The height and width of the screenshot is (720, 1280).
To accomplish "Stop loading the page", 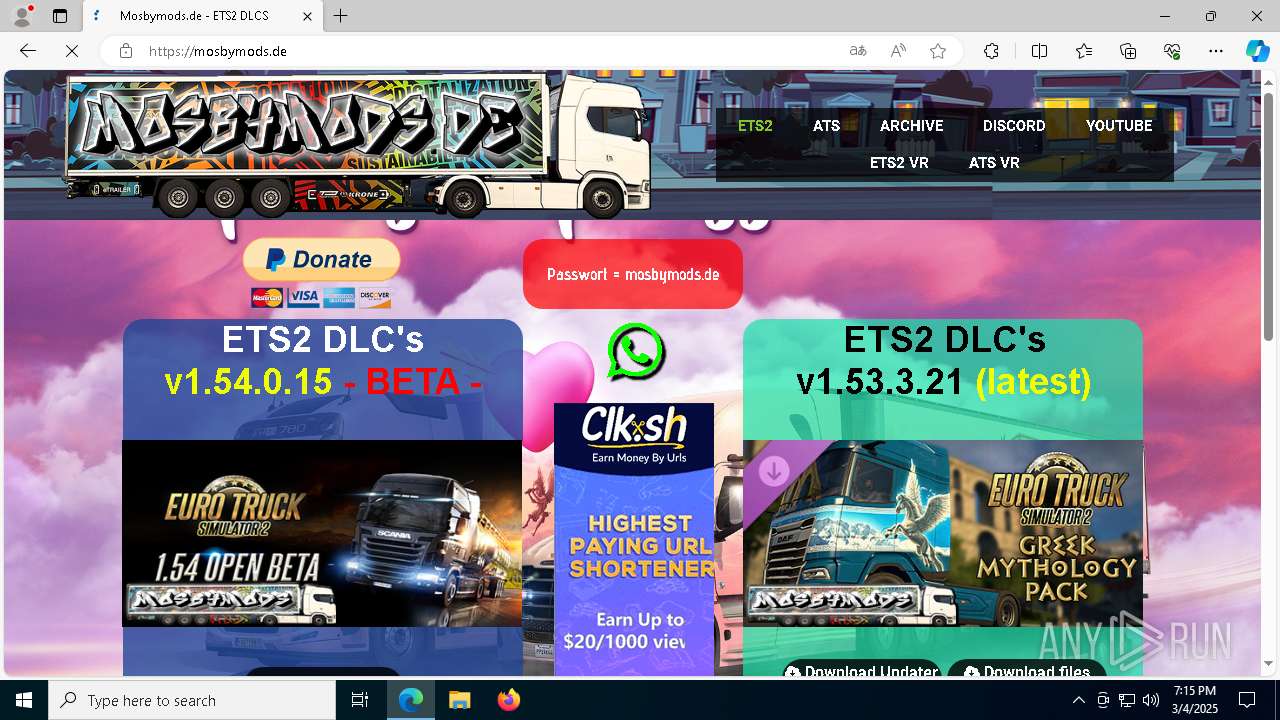I will 72,51.
